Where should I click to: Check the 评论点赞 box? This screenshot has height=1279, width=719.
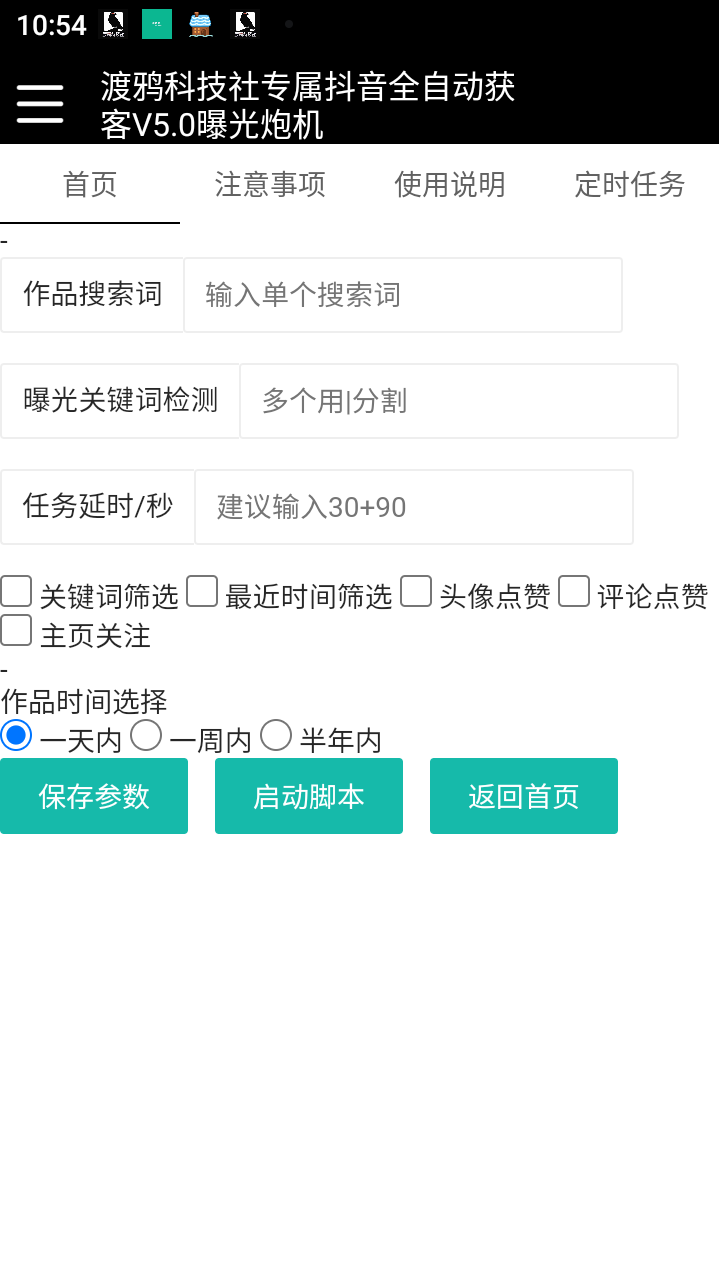pyautogui.click(x=573, y=591)
